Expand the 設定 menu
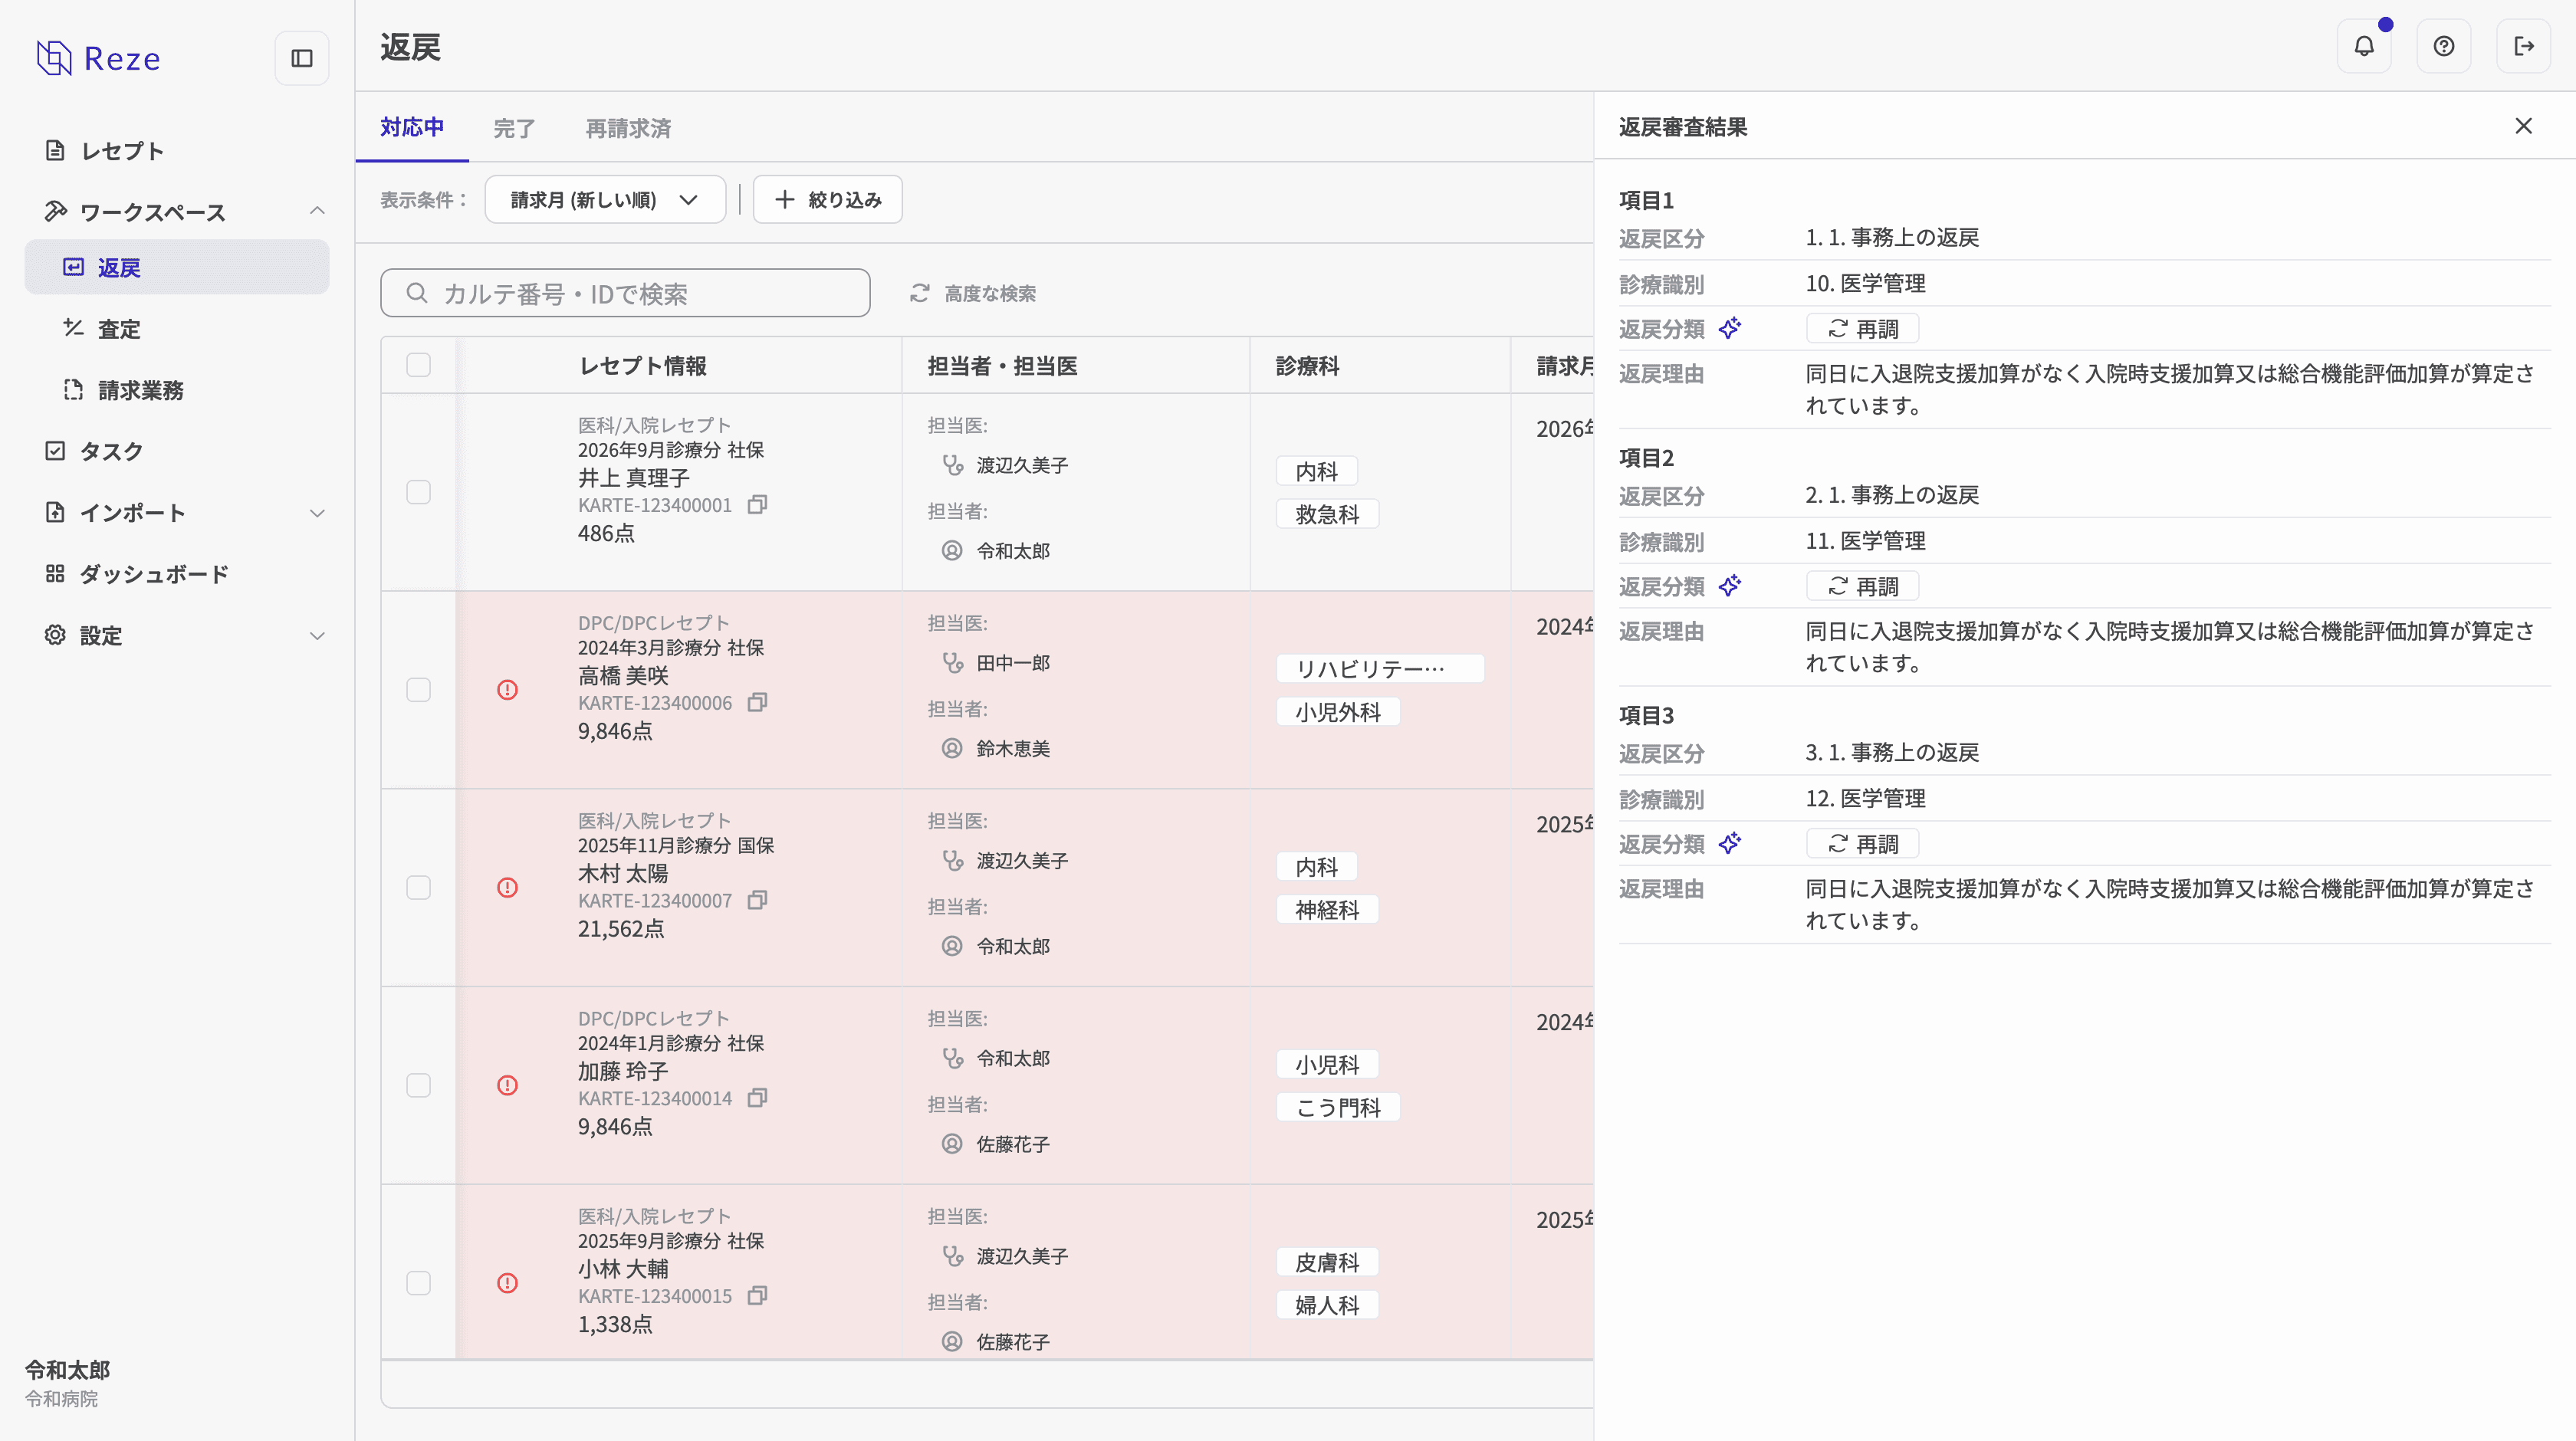 [317, 636]
